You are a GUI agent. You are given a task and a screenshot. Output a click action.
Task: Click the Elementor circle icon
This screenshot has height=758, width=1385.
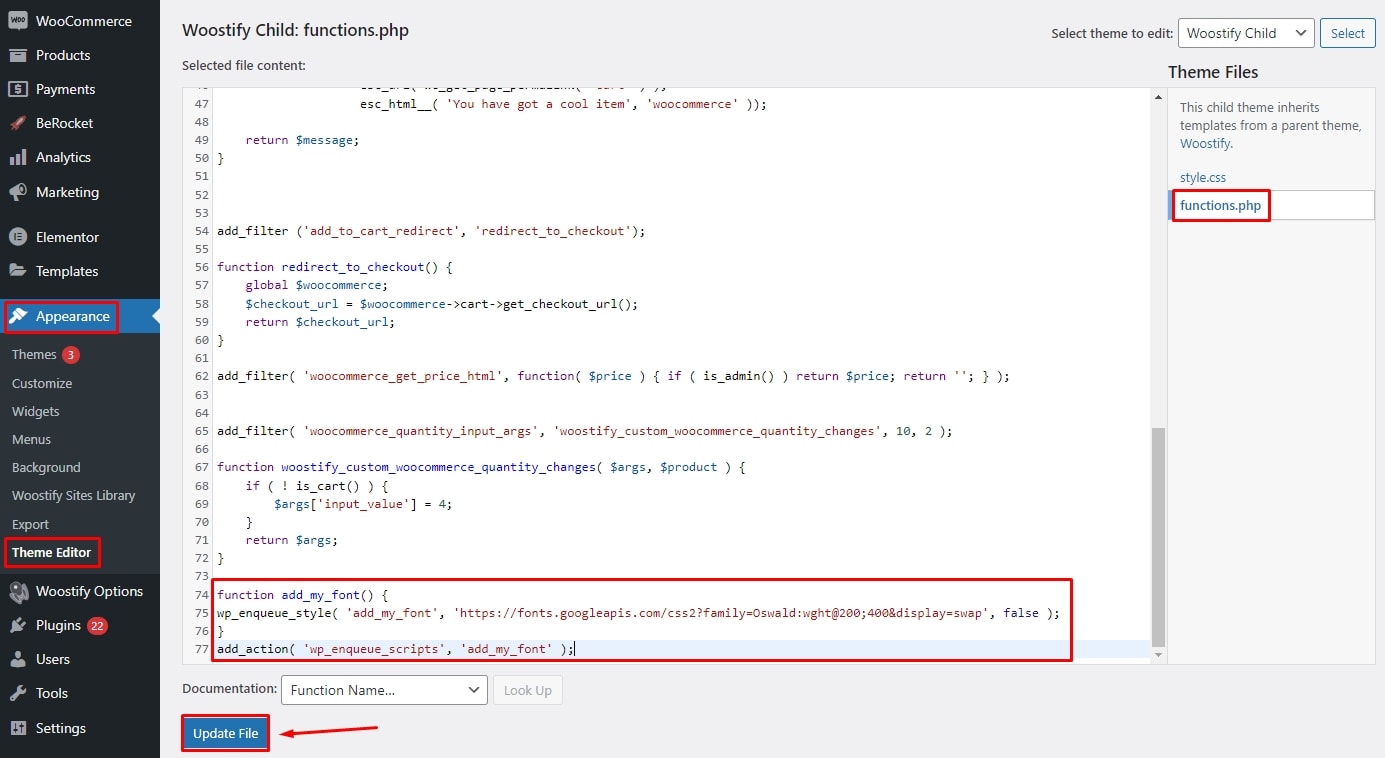pyautogui.click(x=18, y=237)
